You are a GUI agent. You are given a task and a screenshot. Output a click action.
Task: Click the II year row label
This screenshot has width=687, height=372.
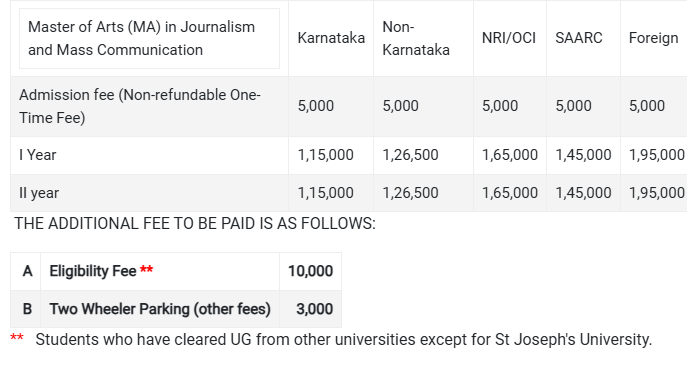tap(39, 193)
